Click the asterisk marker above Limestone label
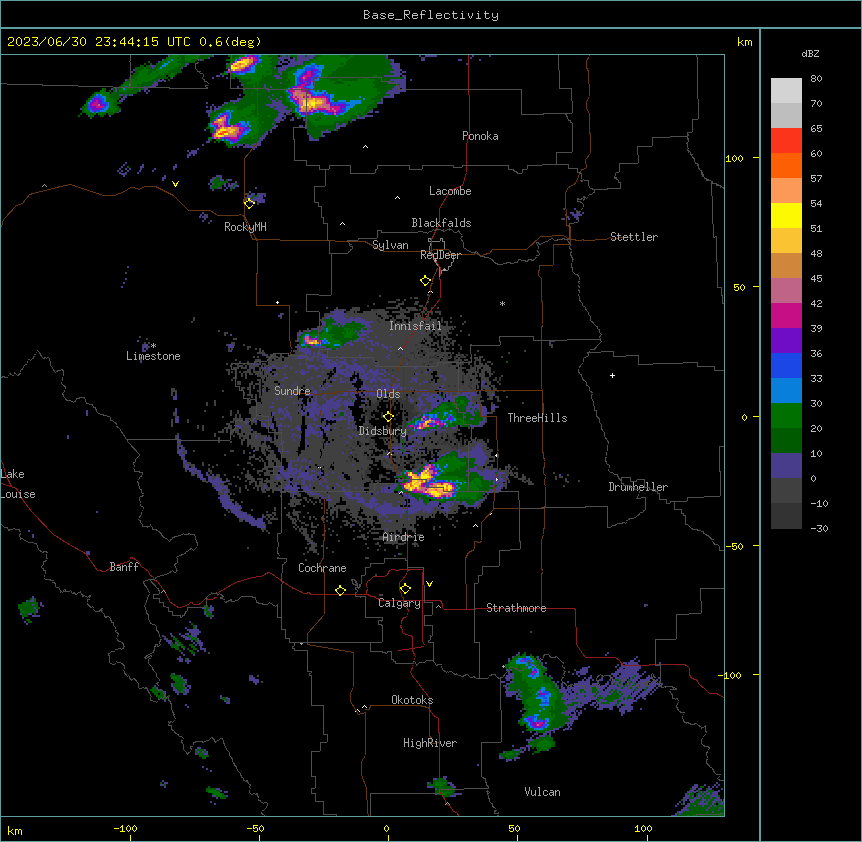Screen dimensions: 862x842 point(153,346)
